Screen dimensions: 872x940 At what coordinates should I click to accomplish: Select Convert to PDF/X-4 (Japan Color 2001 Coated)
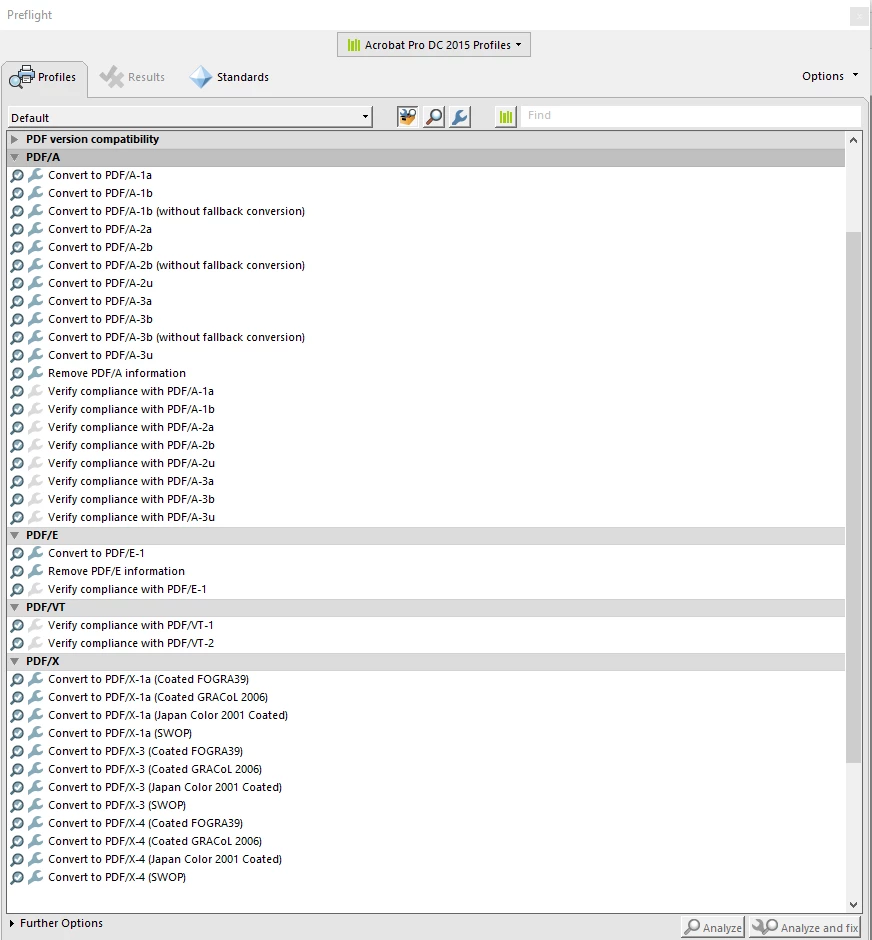(165, 858)
